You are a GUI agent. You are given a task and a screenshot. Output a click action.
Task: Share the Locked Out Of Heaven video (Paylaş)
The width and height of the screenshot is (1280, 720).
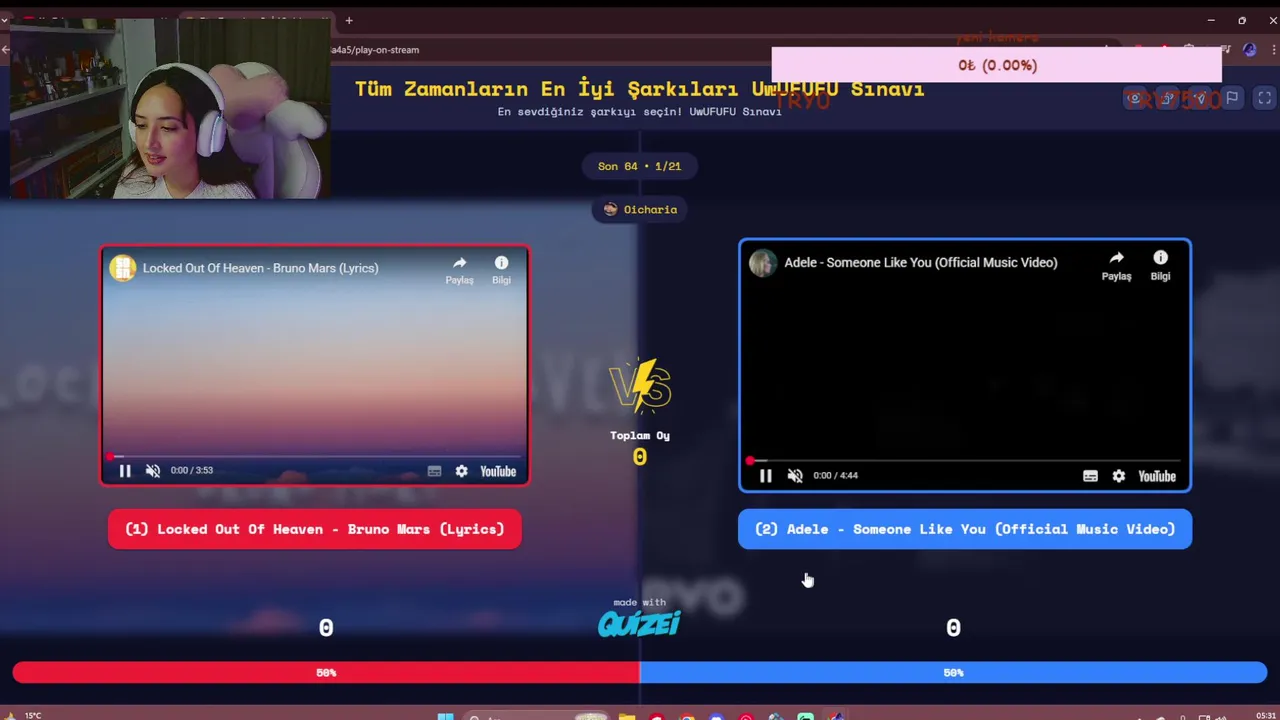point(459,270)
